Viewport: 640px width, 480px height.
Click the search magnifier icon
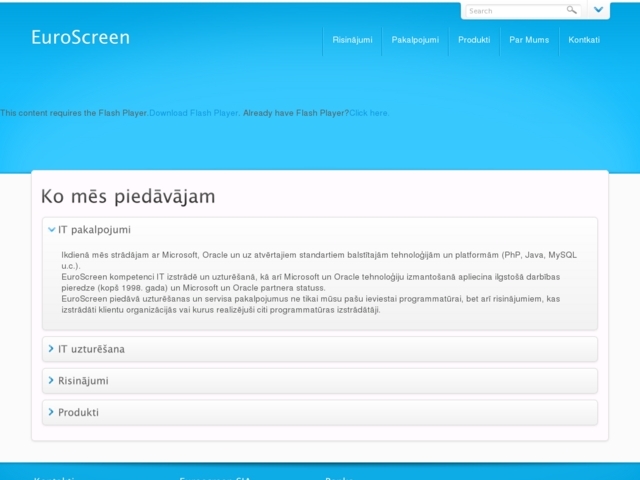click(571, 10)
